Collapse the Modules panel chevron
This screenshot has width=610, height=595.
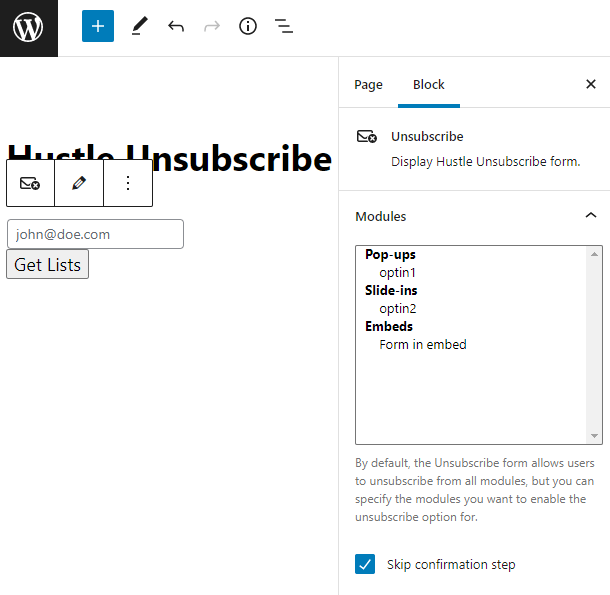click(x=591, y=215)
